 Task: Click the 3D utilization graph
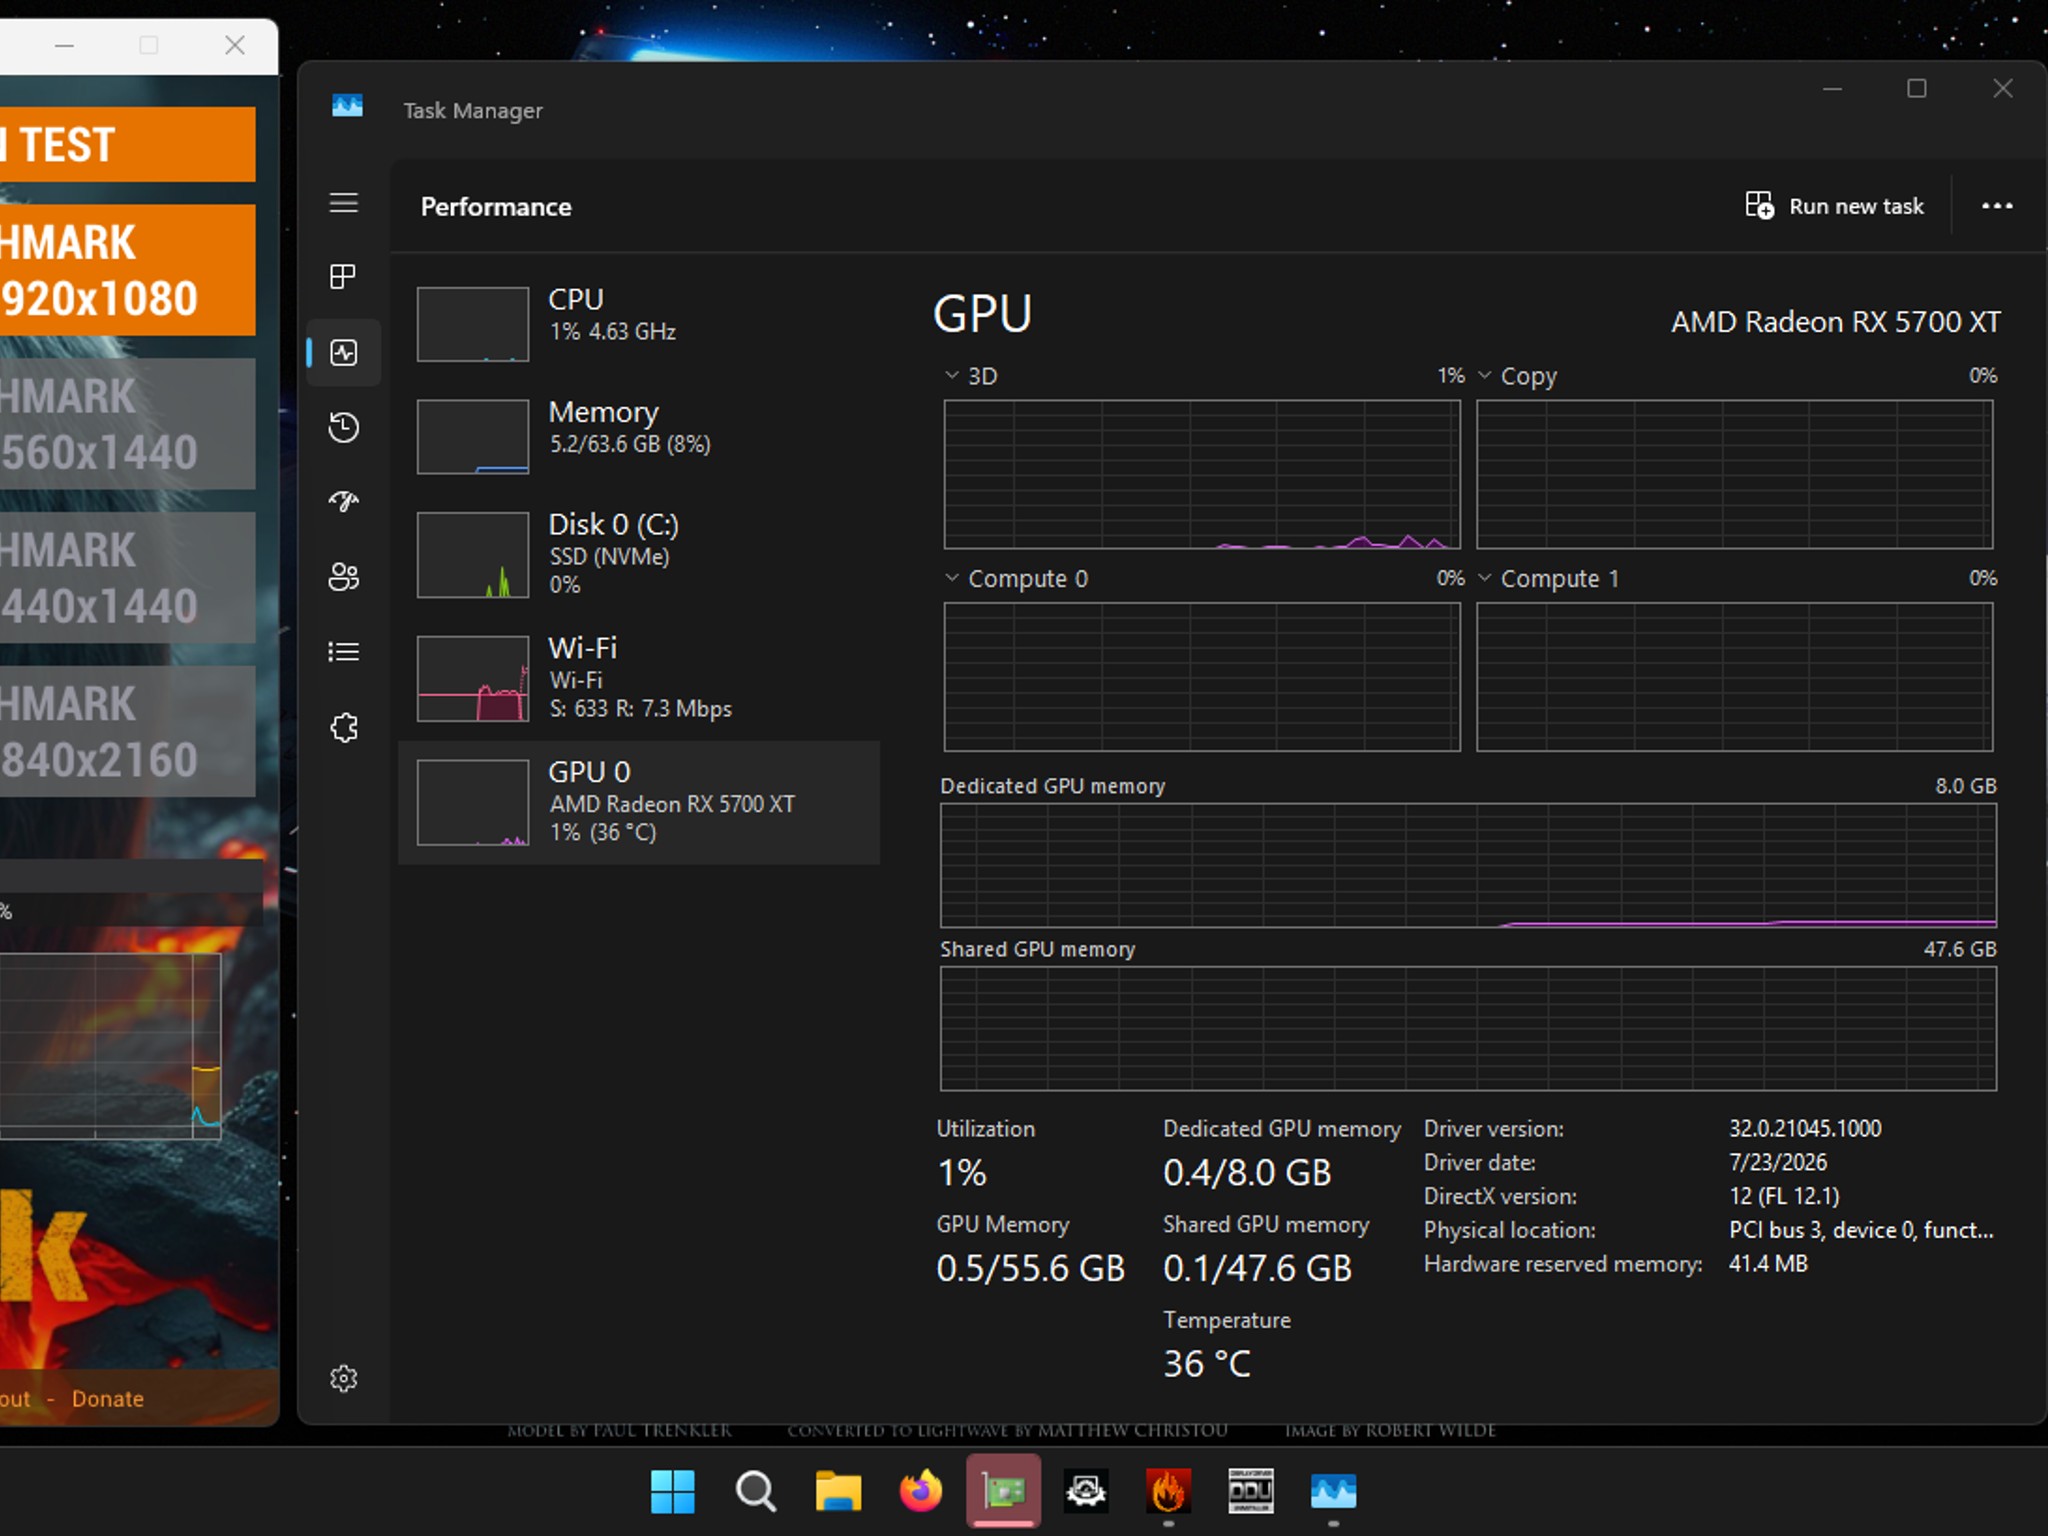click(1202, 474)
